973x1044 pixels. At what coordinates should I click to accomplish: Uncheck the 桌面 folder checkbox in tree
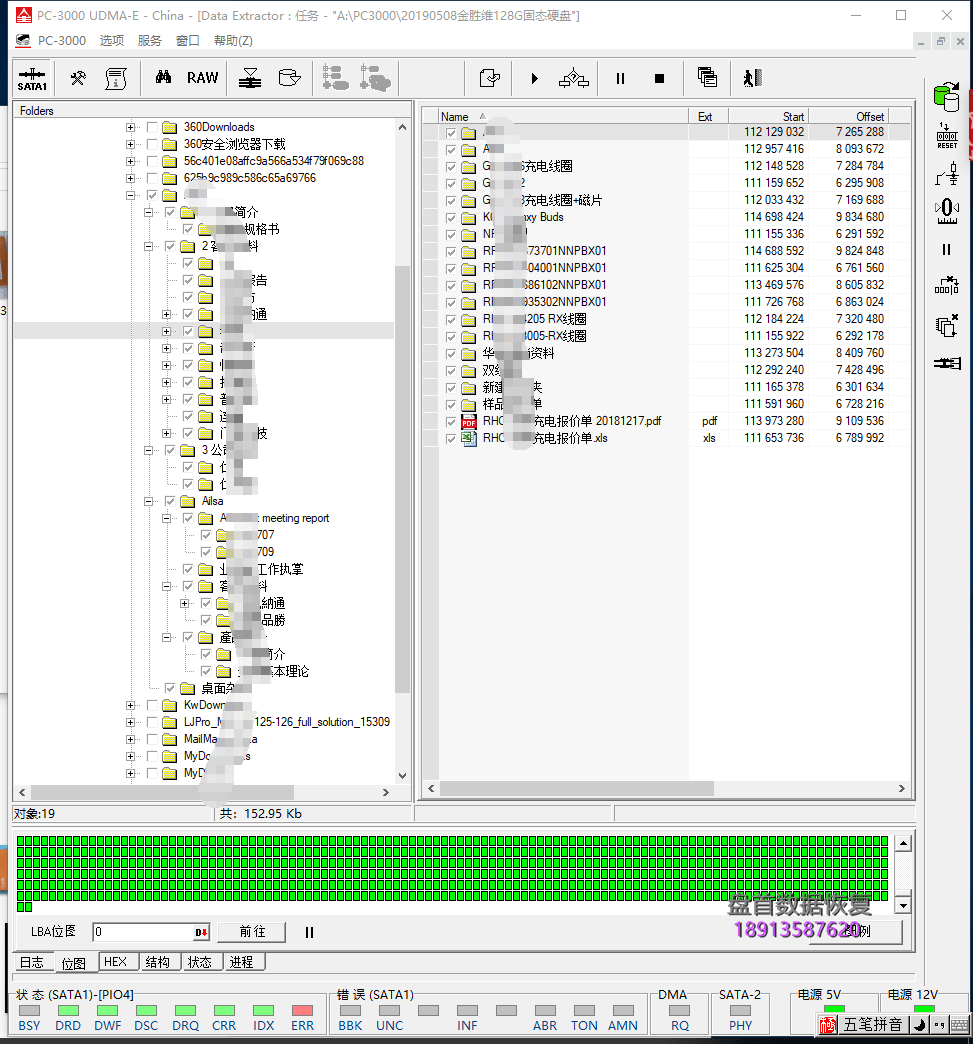click(x=170, y=688)
